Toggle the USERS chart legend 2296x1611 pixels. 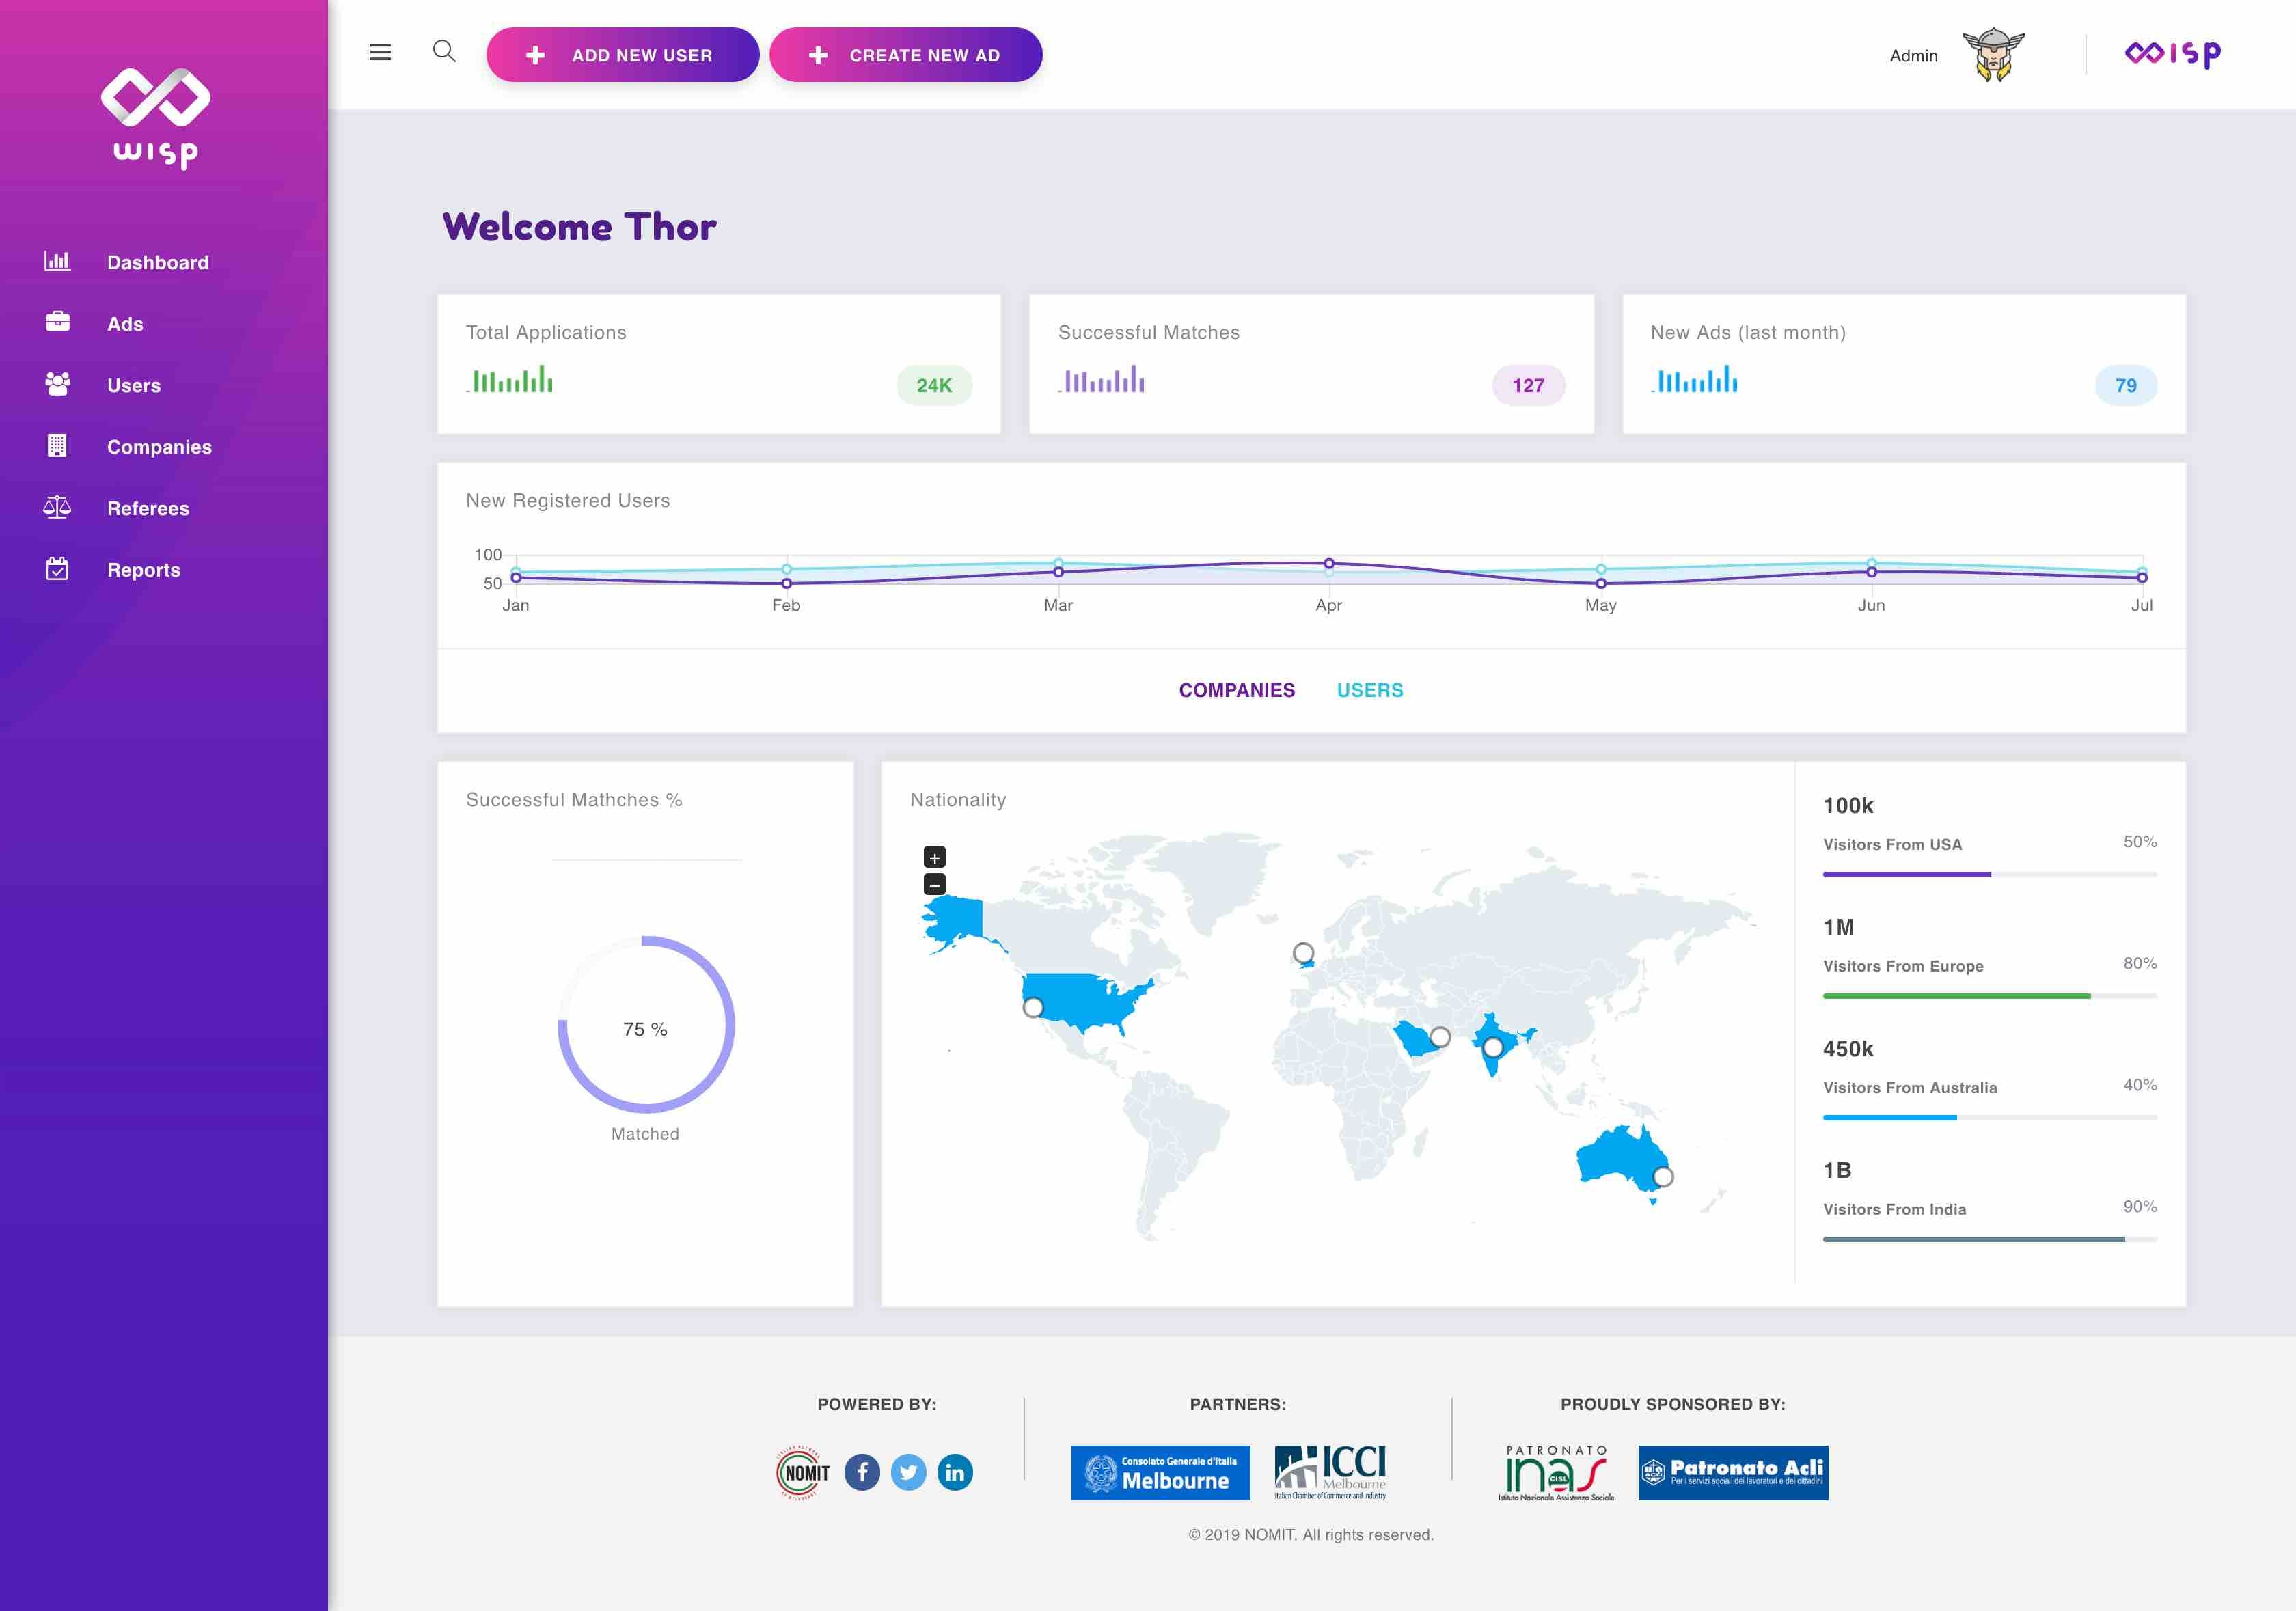coord(1369,690)
